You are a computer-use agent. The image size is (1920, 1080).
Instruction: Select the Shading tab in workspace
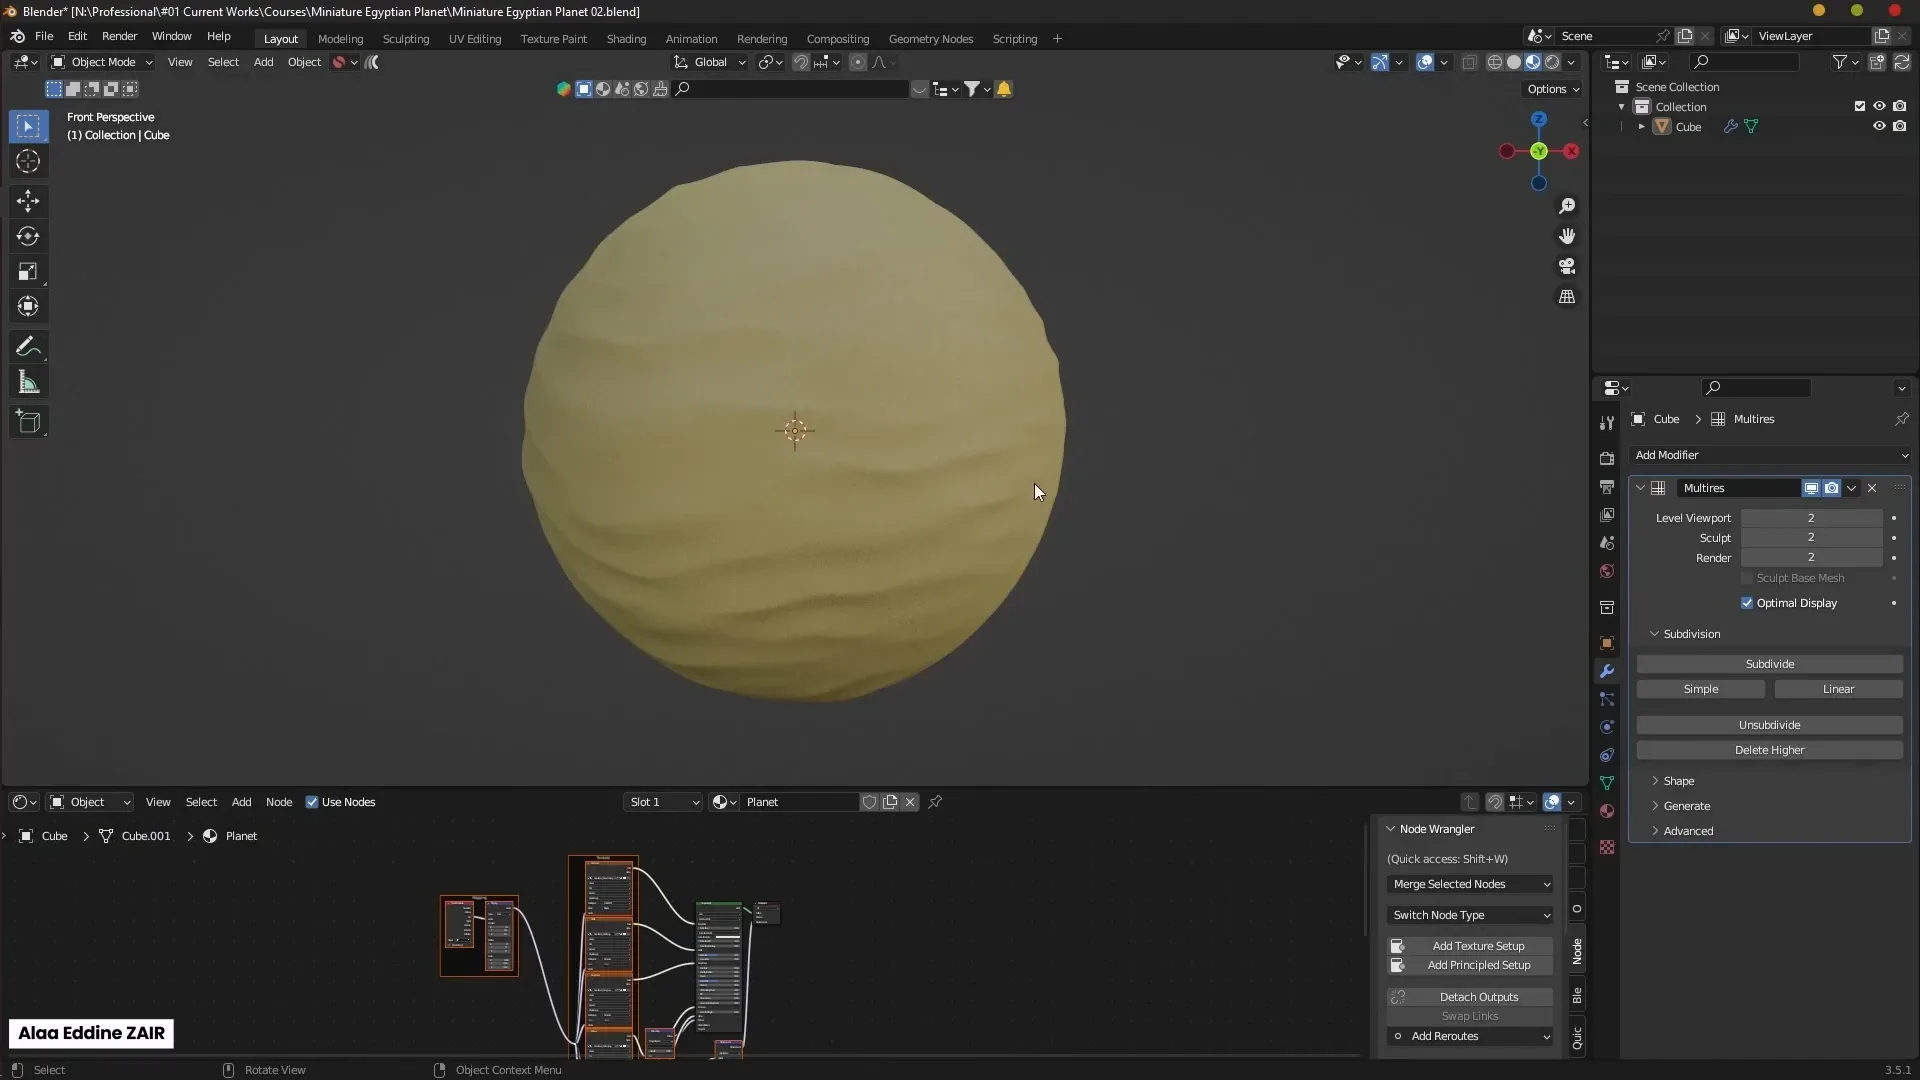(626, 38)
